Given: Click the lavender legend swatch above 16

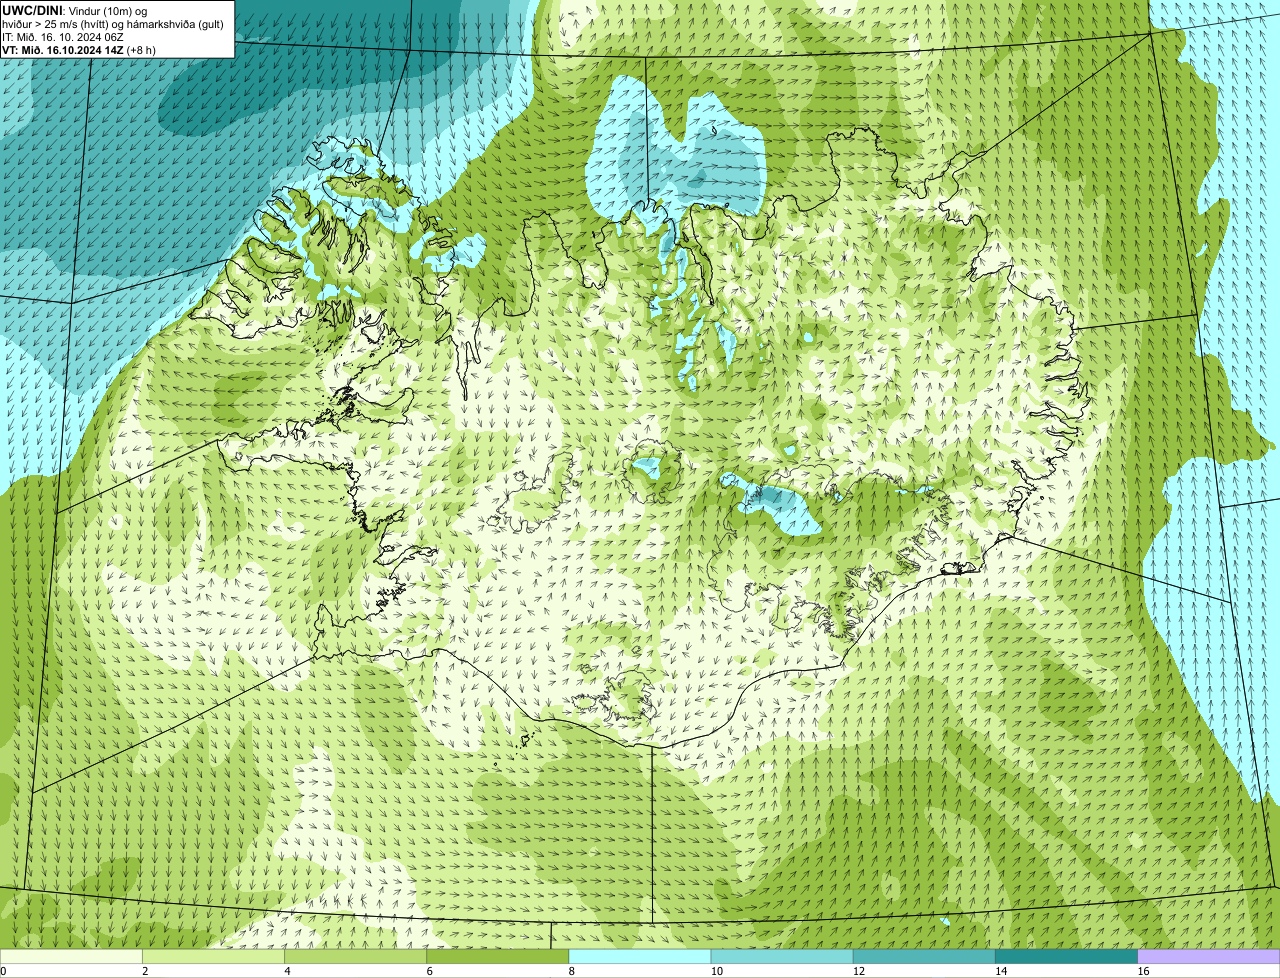Looking at the screenshot, I should (x=1209, y=956).
